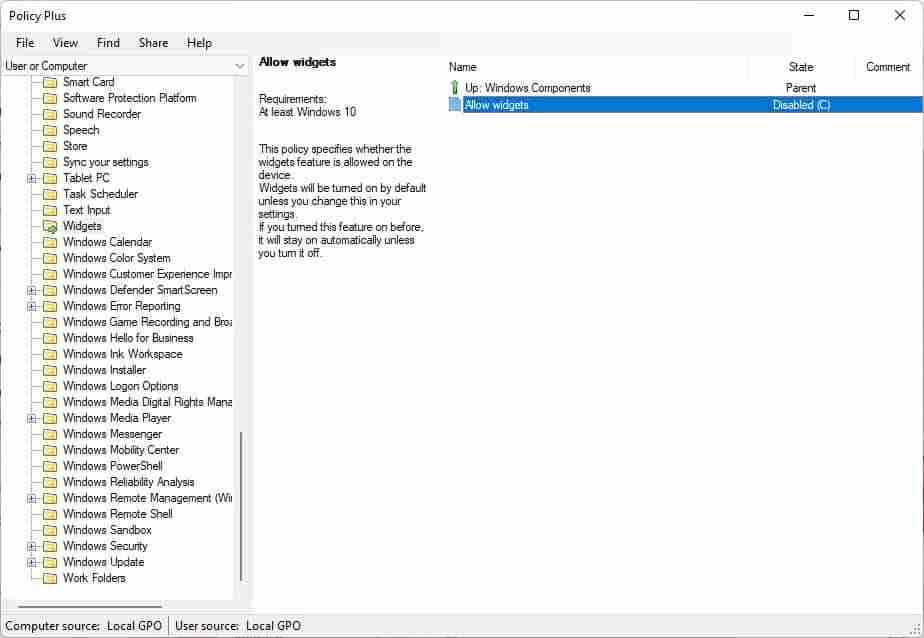Viewport: 924px width, 638px height.
Task: Click the Smart Card folder icon
Action: 50,82
